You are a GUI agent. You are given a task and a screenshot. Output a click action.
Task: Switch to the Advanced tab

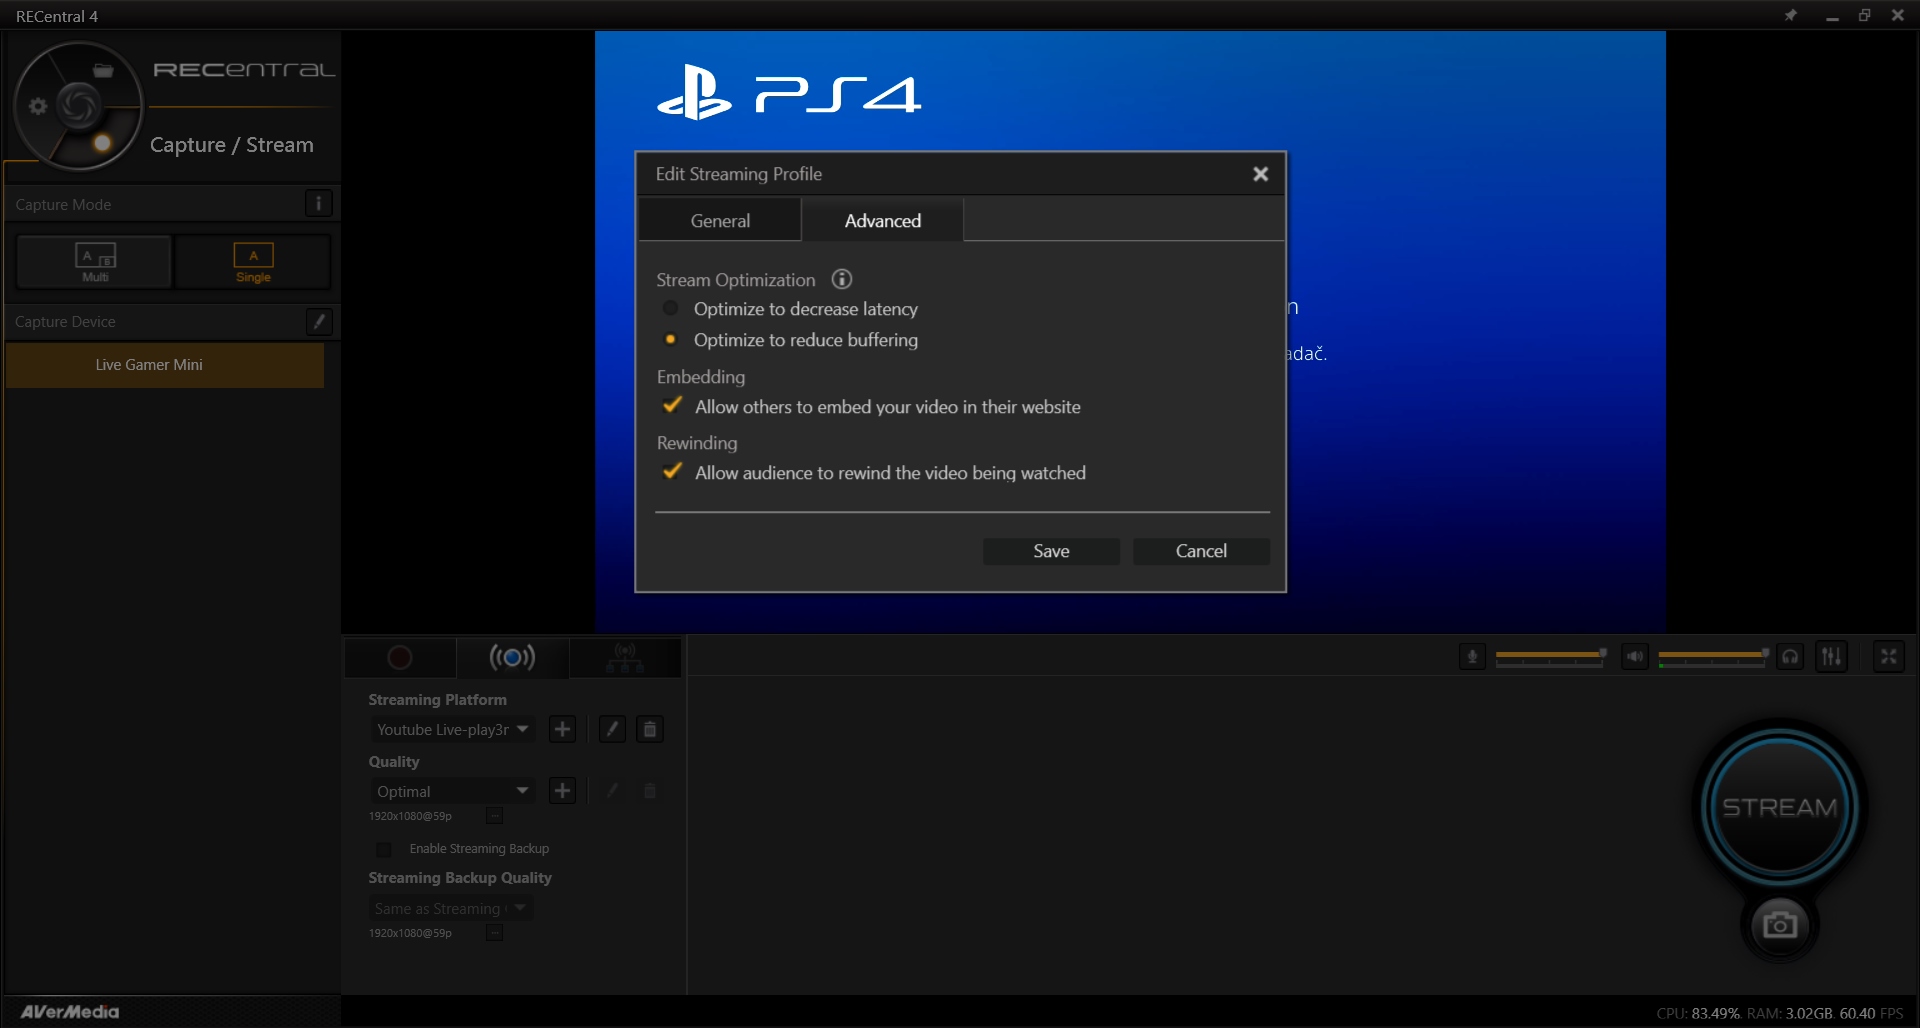883,220
